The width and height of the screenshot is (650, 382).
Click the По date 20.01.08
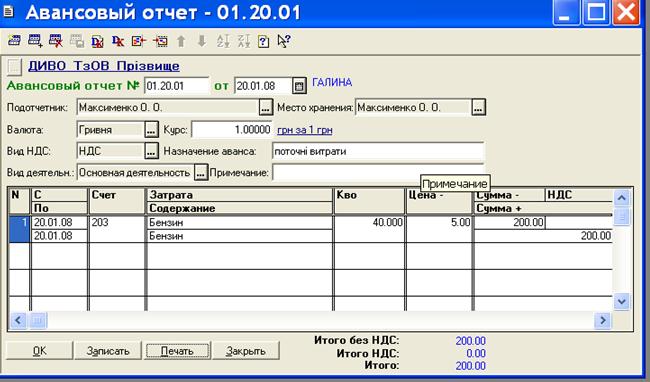click(x=60, y=236)
